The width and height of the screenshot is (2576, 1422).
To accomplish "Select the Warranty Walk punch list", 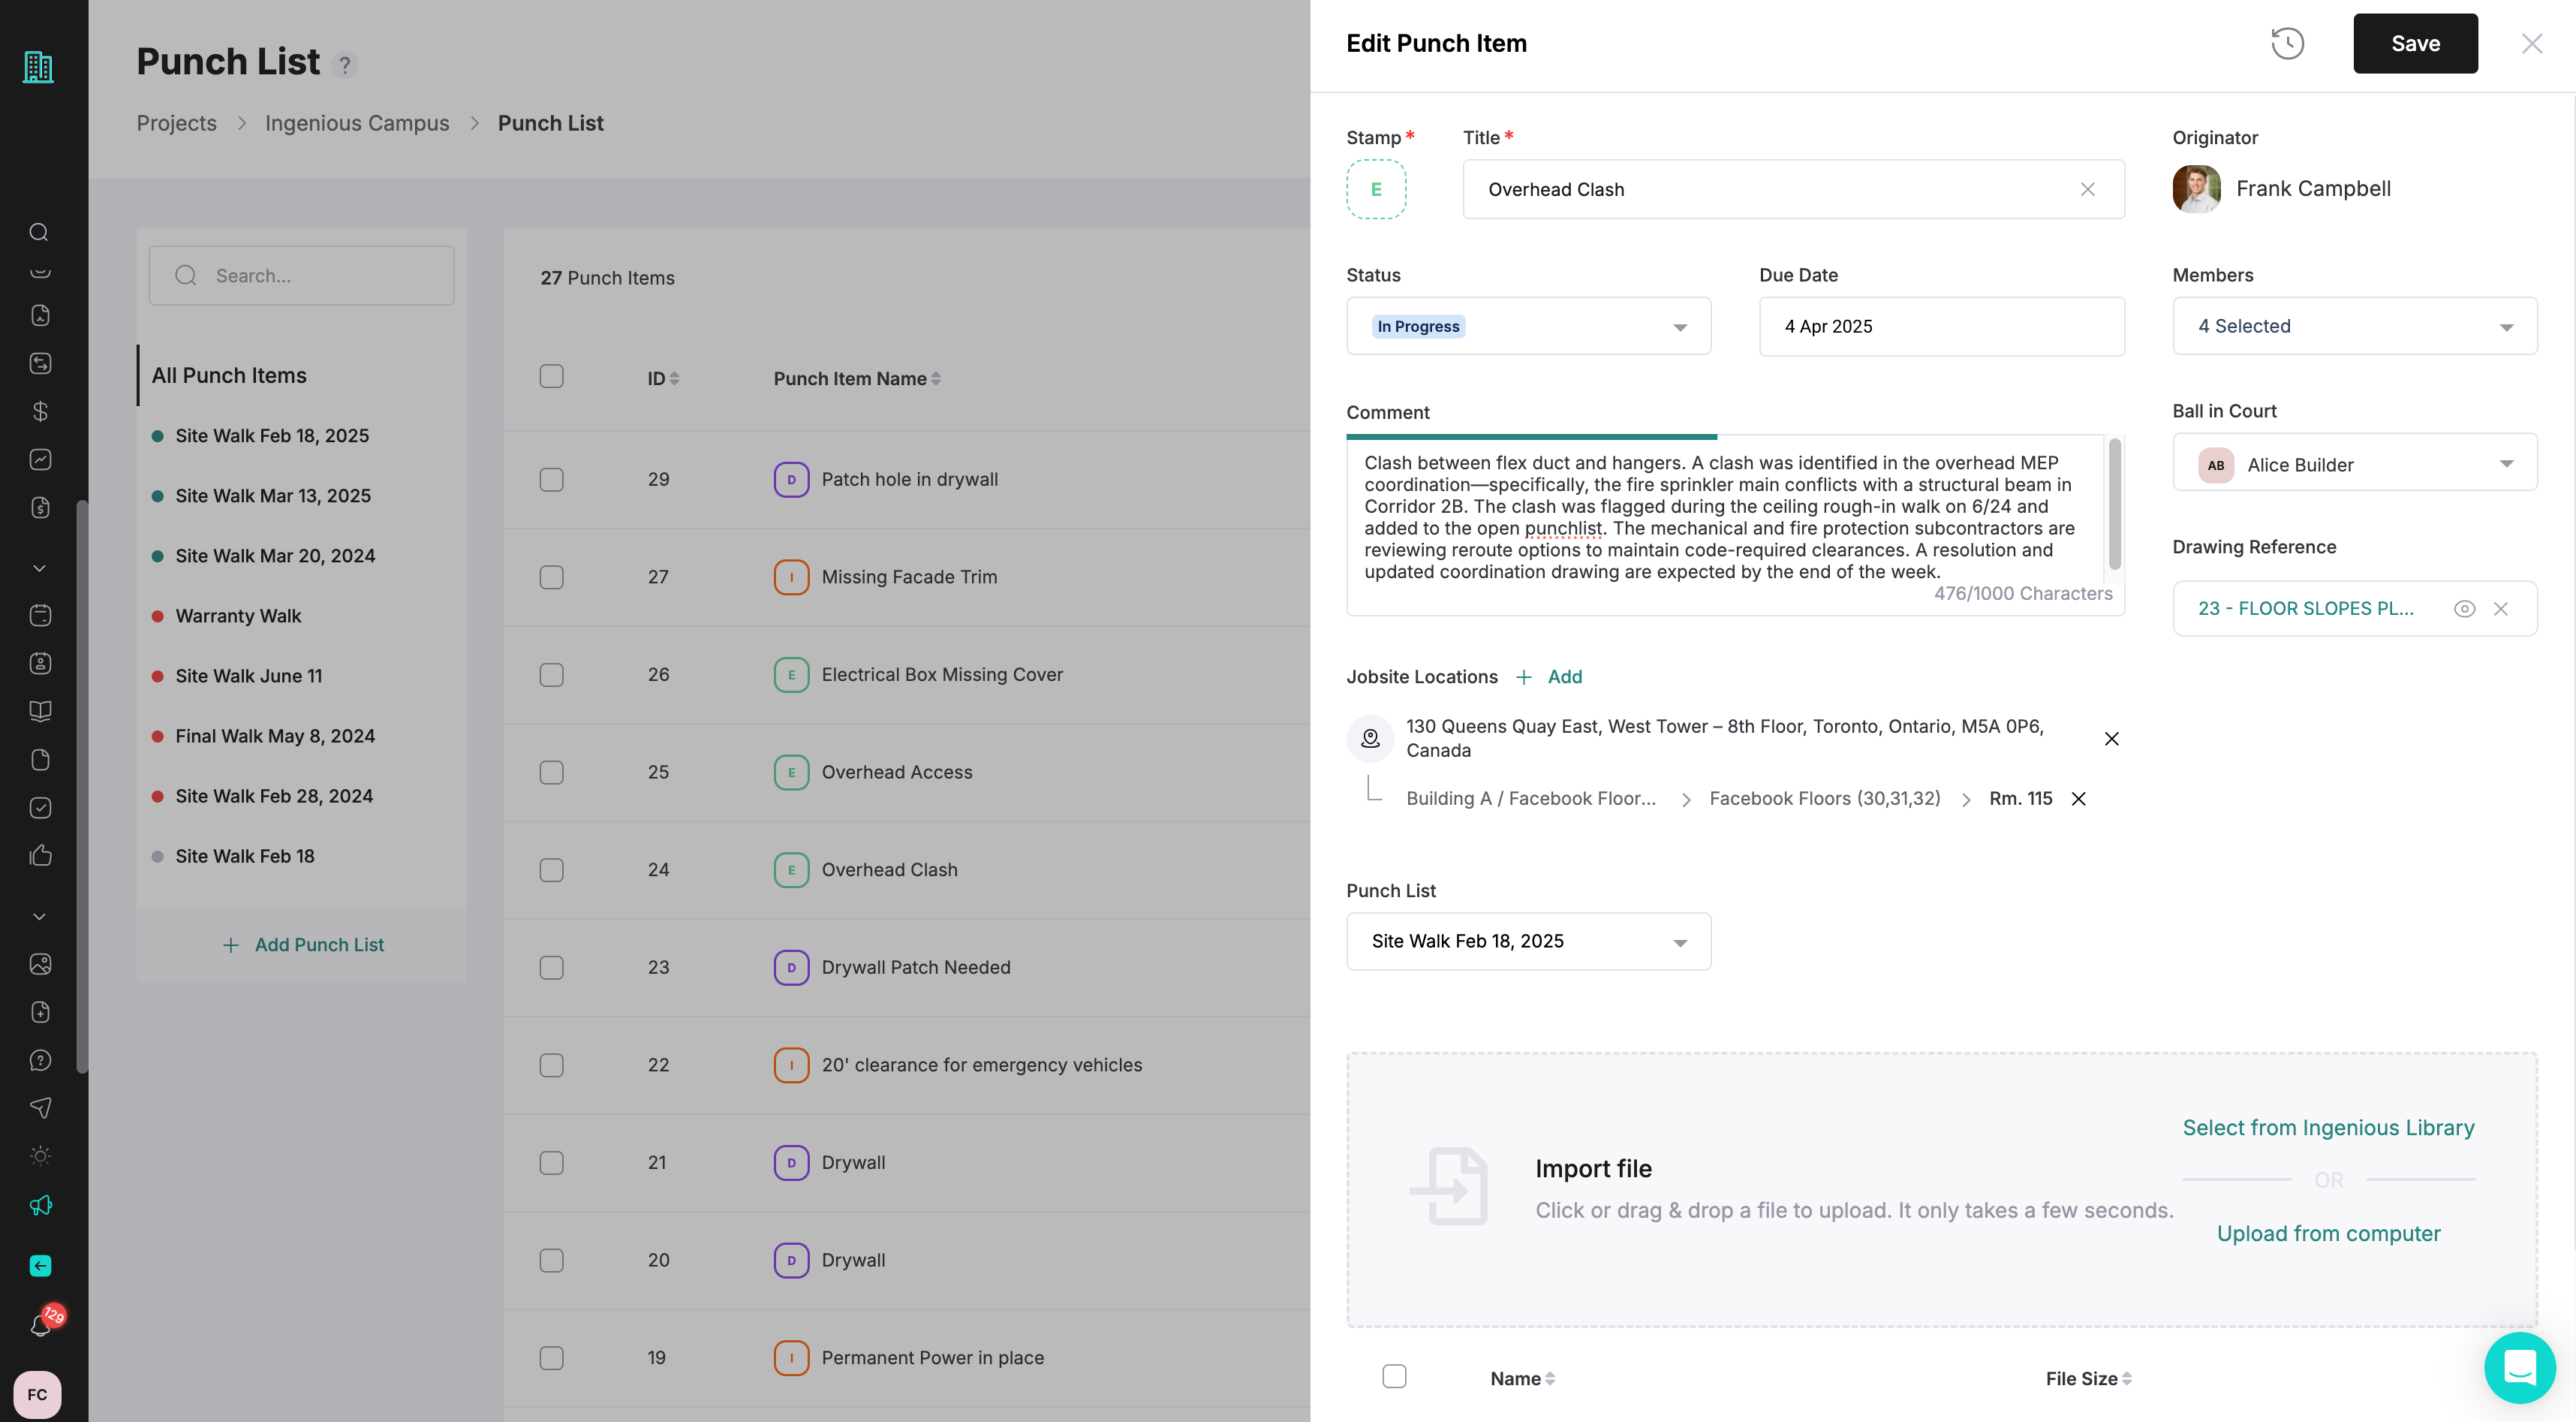I will pos(238,616).
